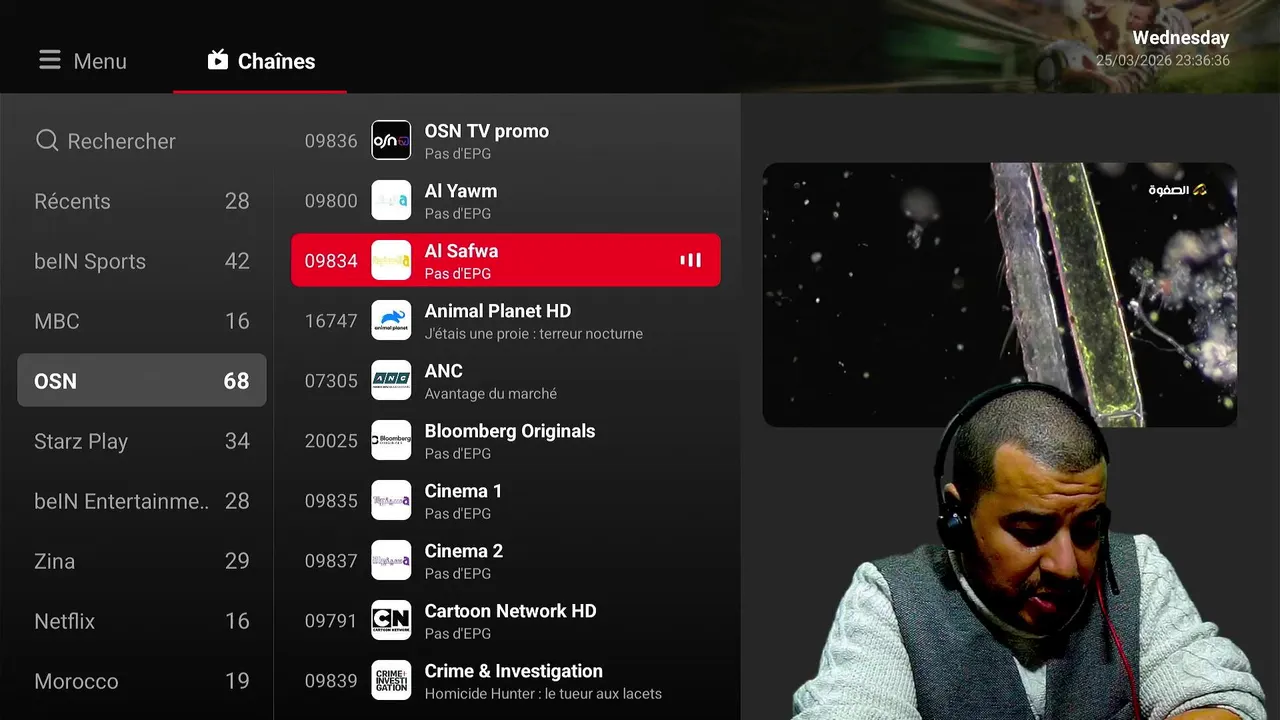Select the beIN Entertainment category
Screen dimensions: 1280x720
pyautogui.click(x=142, y=501)
